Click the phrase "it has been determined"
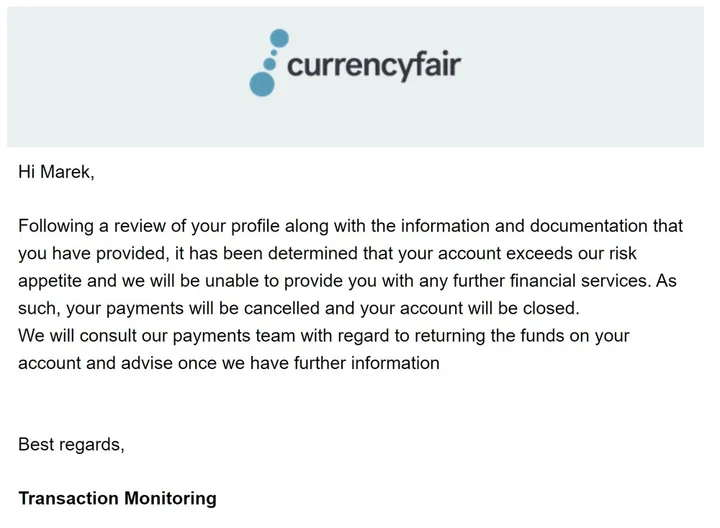720x528 pixels. (239, 254)
